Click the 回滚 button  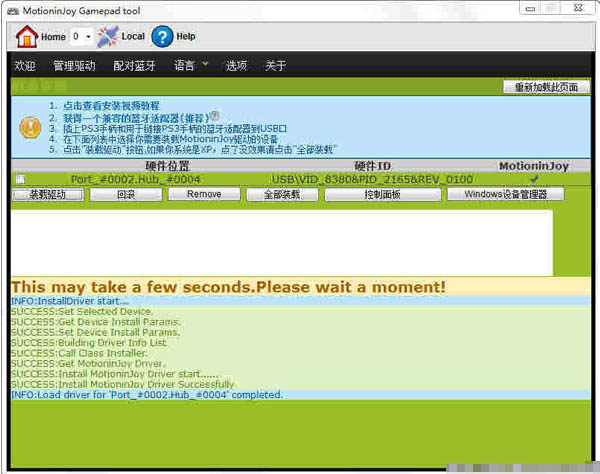(x=126, y=194)
